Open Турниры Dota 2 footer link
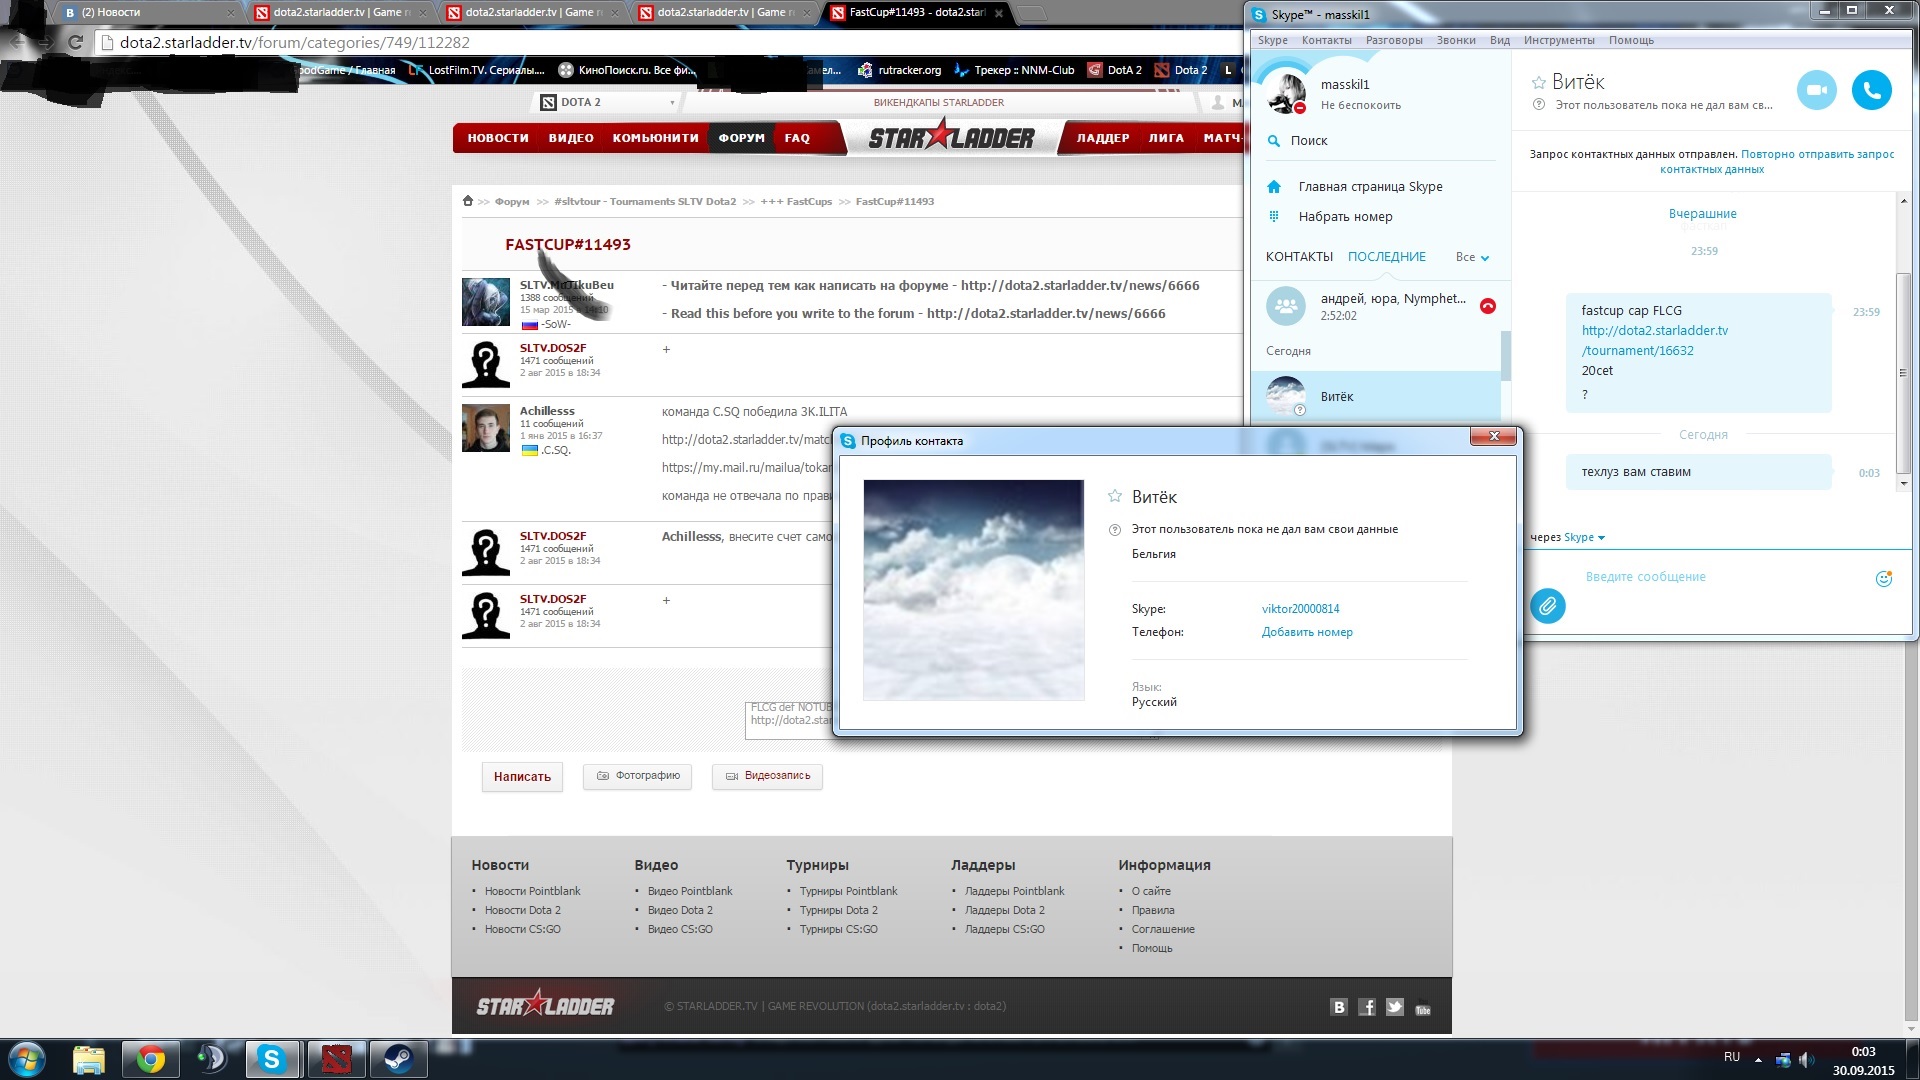 (x=838, y=910)
